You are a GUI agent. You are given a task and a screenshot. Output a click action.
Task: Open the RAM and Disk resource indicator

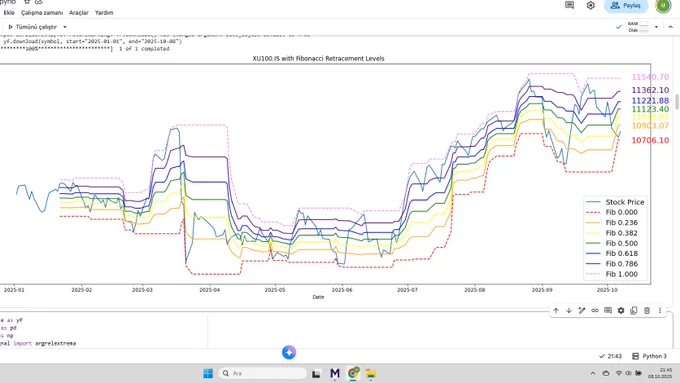pos(638,27)
